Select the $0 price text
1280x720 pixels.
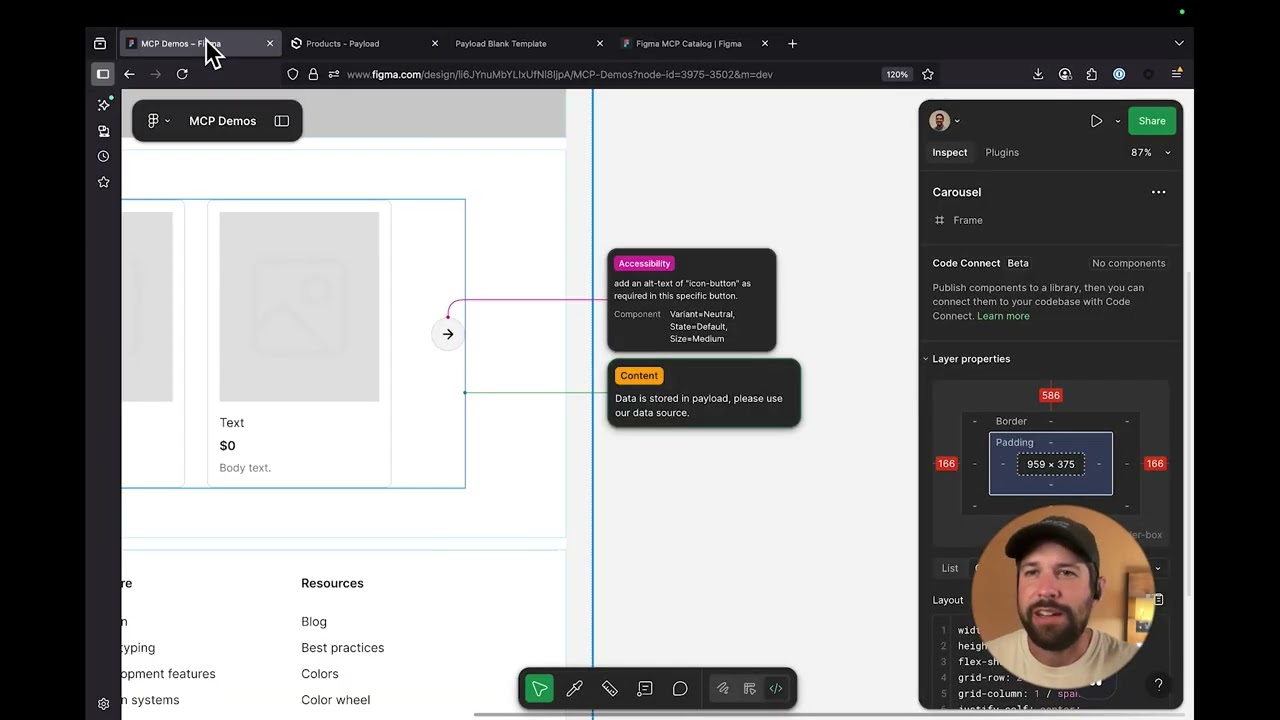click(227, 446)
